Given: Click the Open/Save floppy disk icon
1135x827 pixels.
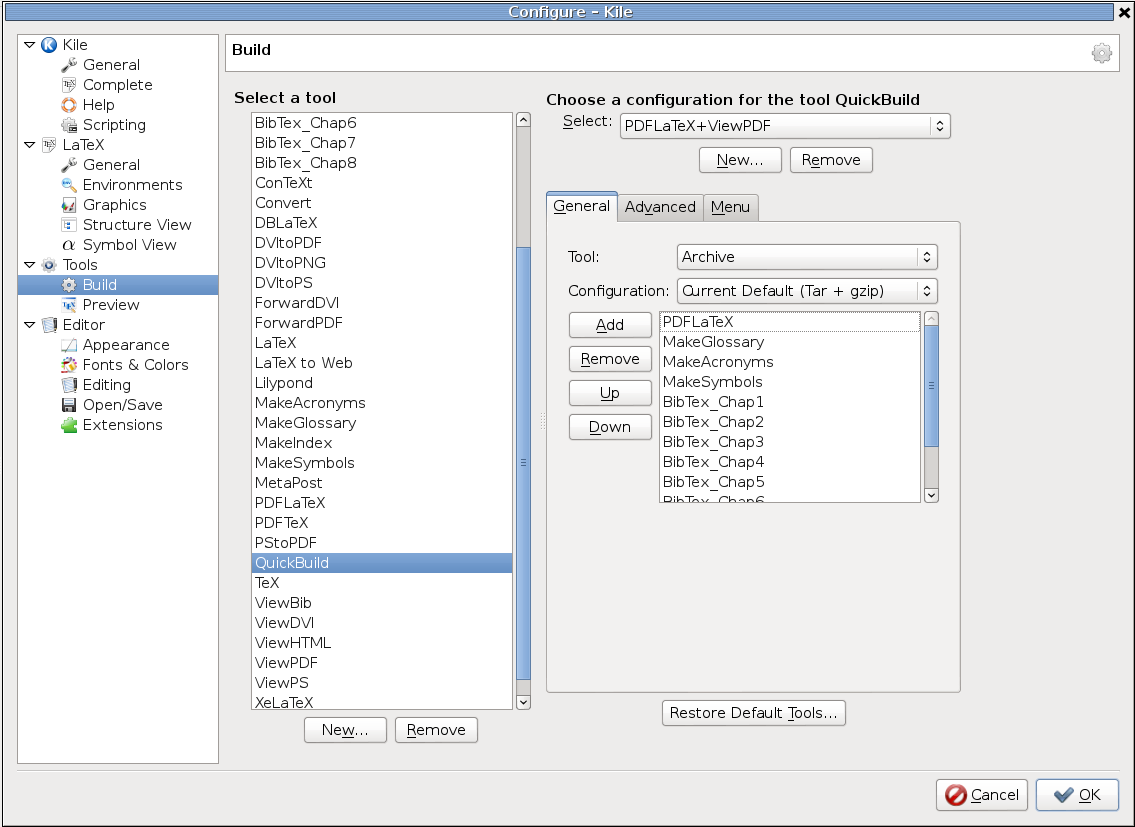Looking at the screenshot, I should tap(69, 405).
